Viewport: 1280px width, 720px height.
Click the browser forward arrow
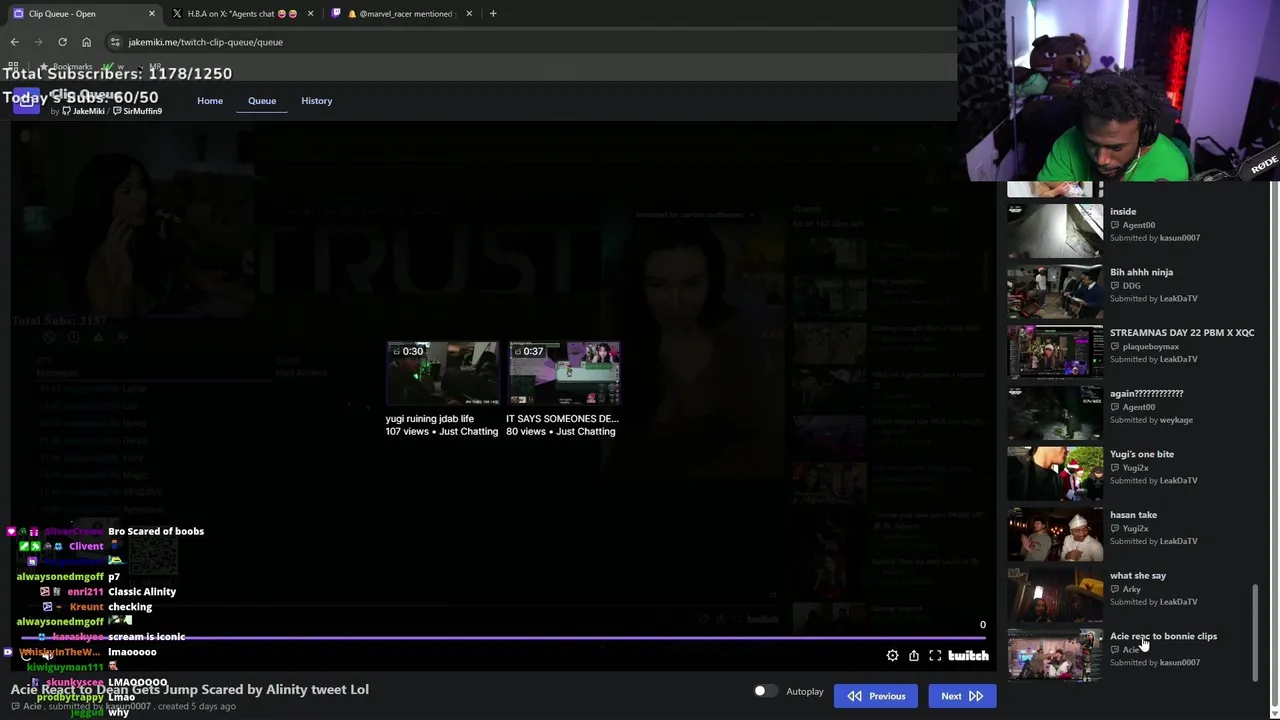(38, 42)
